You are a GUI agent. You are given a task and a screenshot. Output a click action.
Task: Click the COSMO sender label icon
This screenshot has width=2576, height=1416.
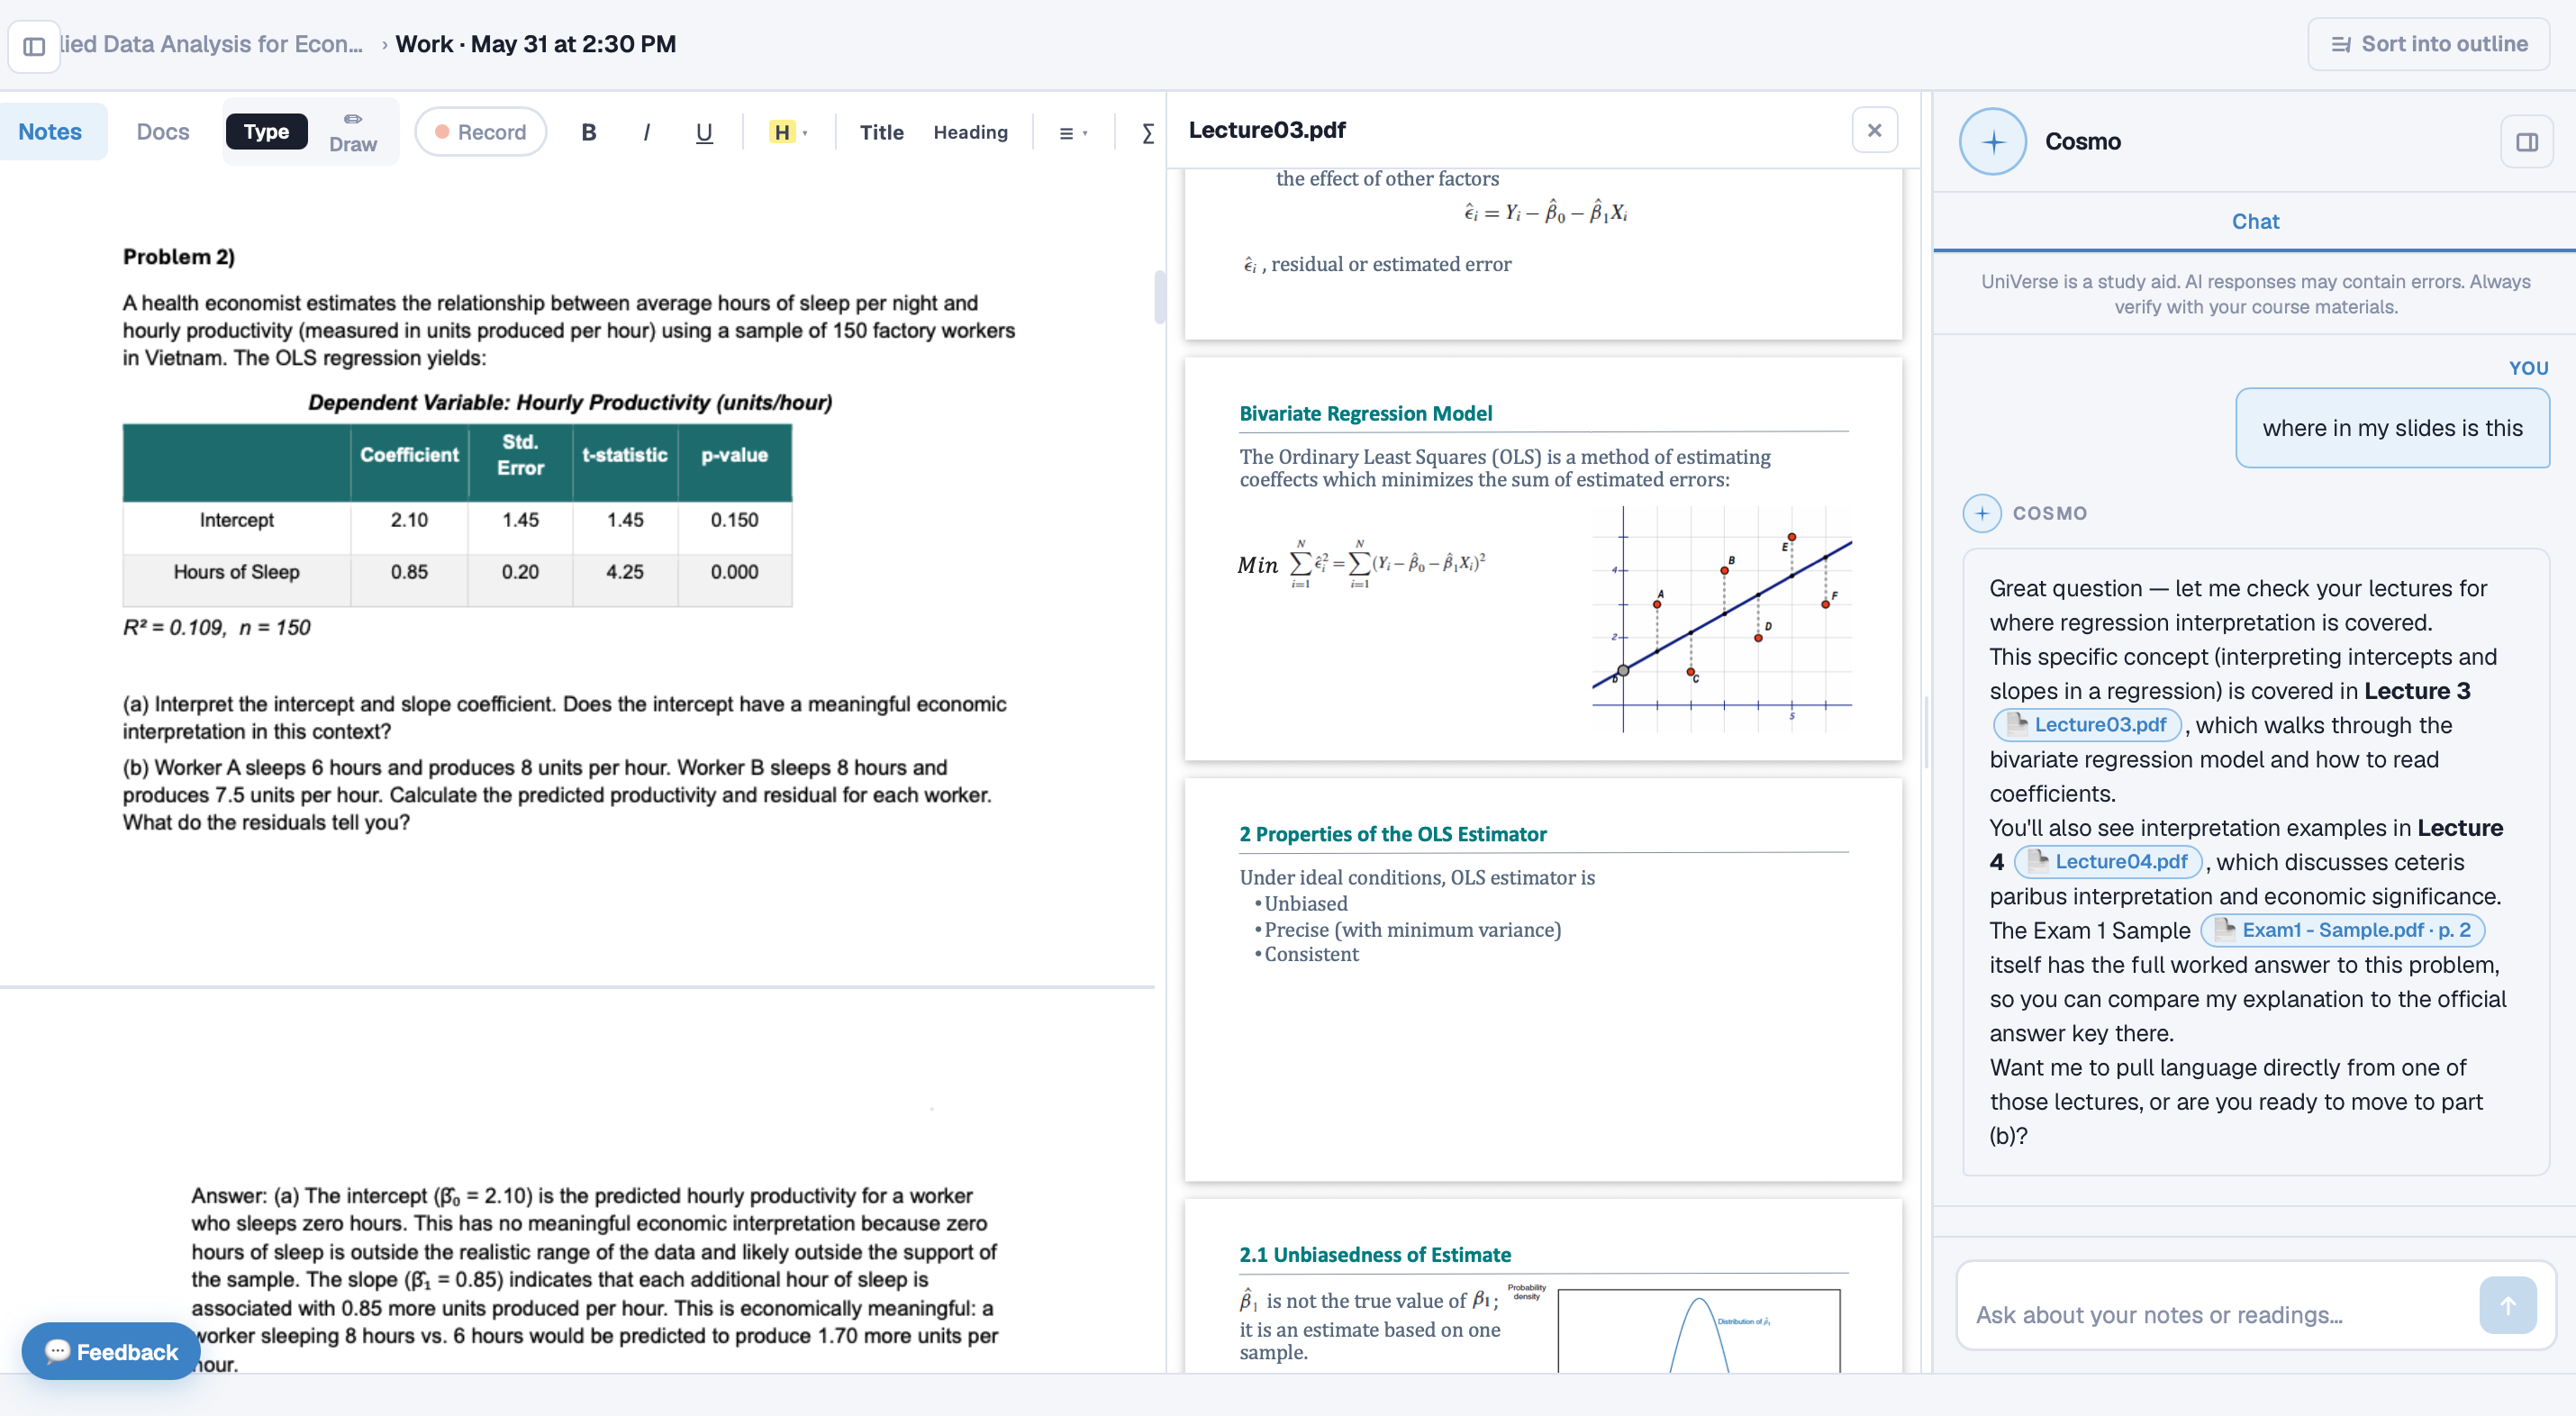(1981, 513)
